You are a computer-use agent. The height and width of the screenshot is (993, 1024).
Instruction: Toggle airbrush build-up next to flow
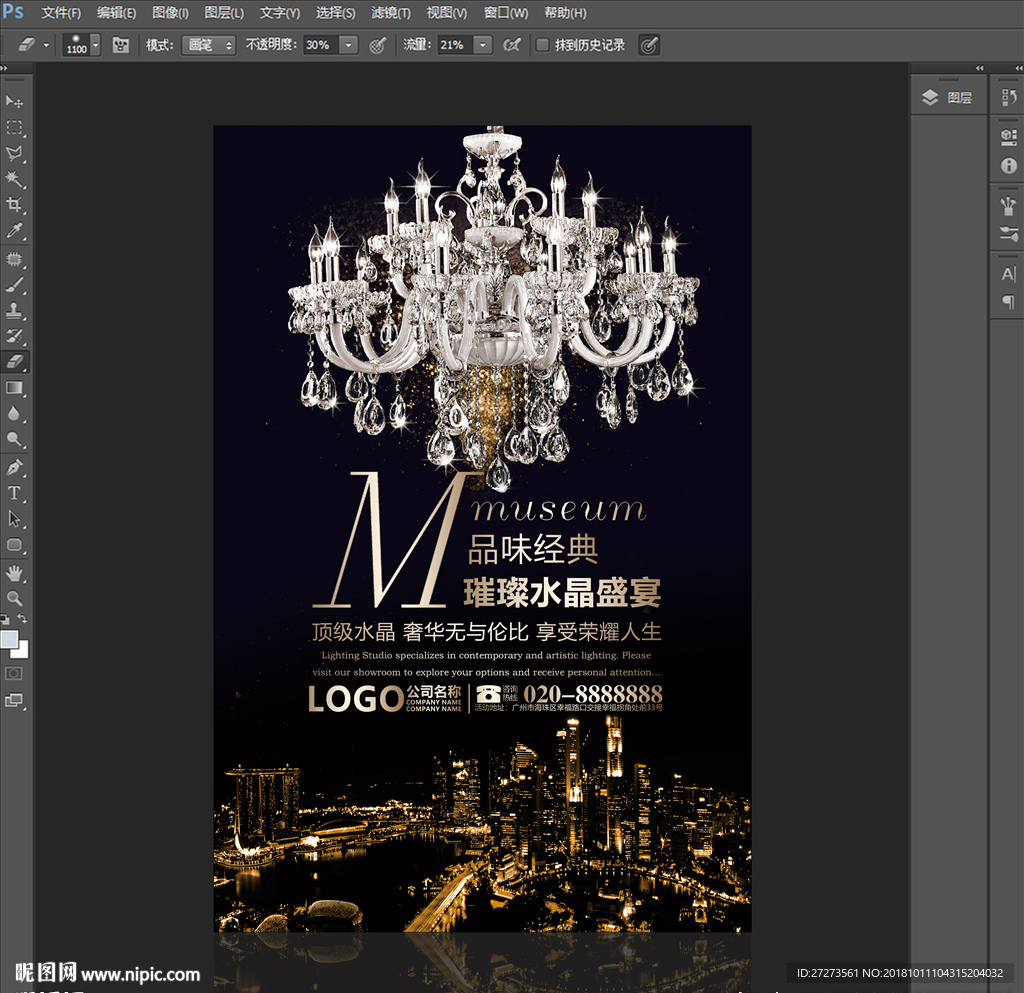[x=511, y=45]
